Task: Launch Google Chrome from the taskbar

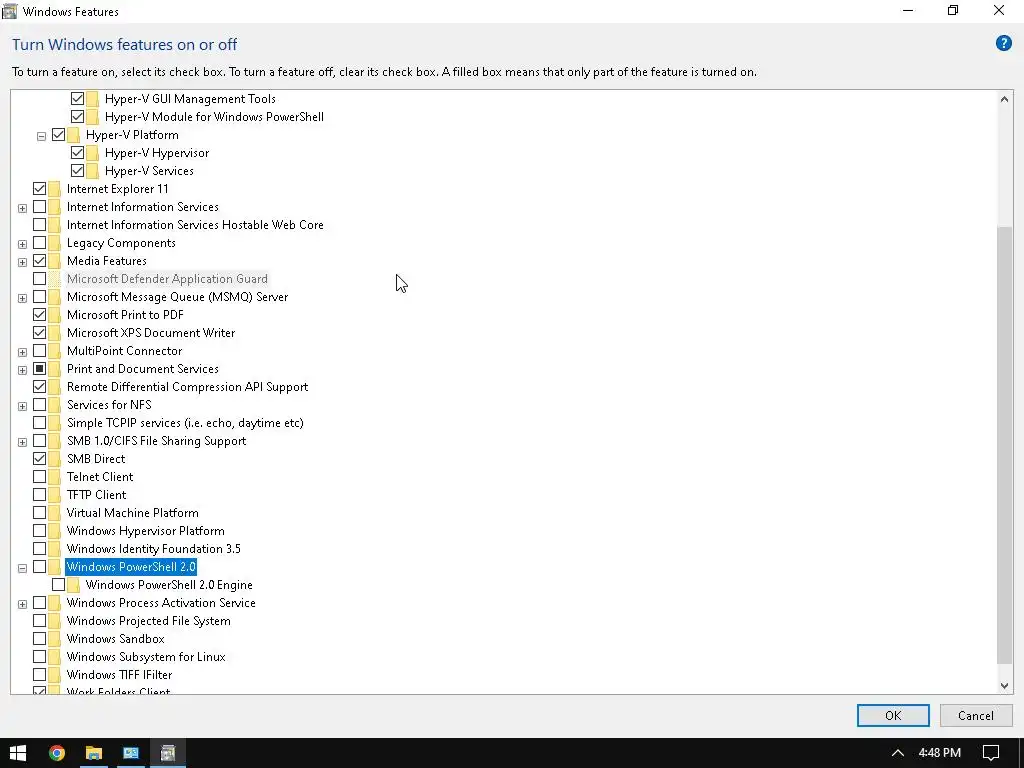Action: click(x=57, y=753)
